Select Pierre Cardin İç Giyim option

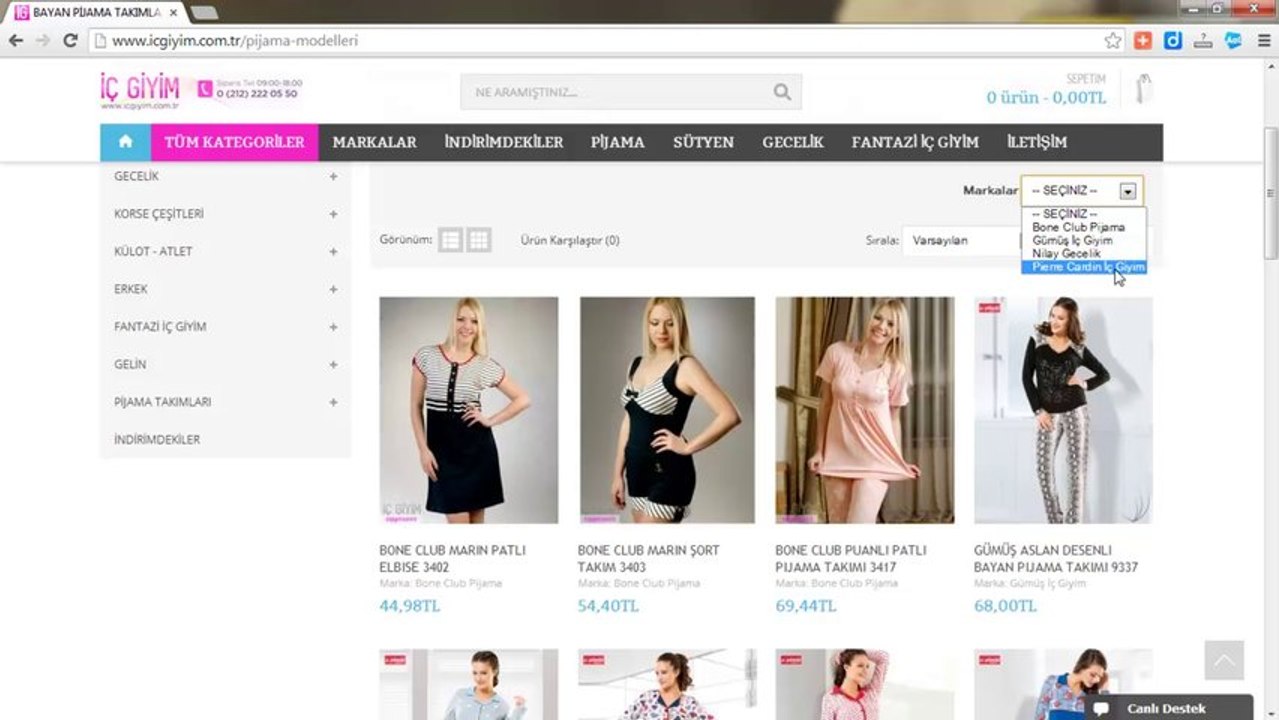click(x=1084, y=267)
